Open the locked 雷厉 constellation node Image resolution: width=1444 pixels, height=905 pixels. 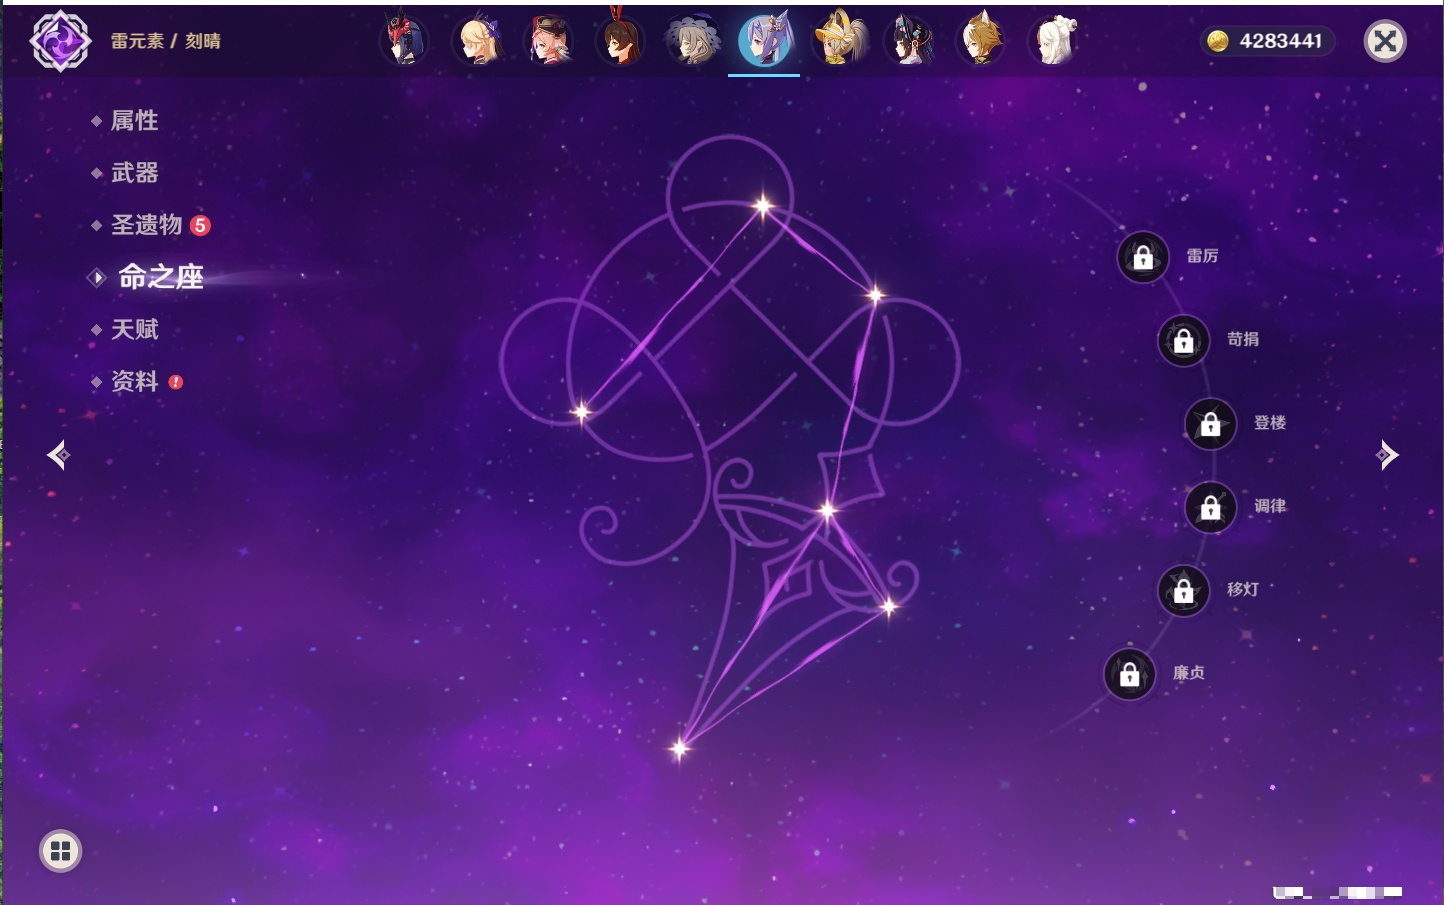1143,257
